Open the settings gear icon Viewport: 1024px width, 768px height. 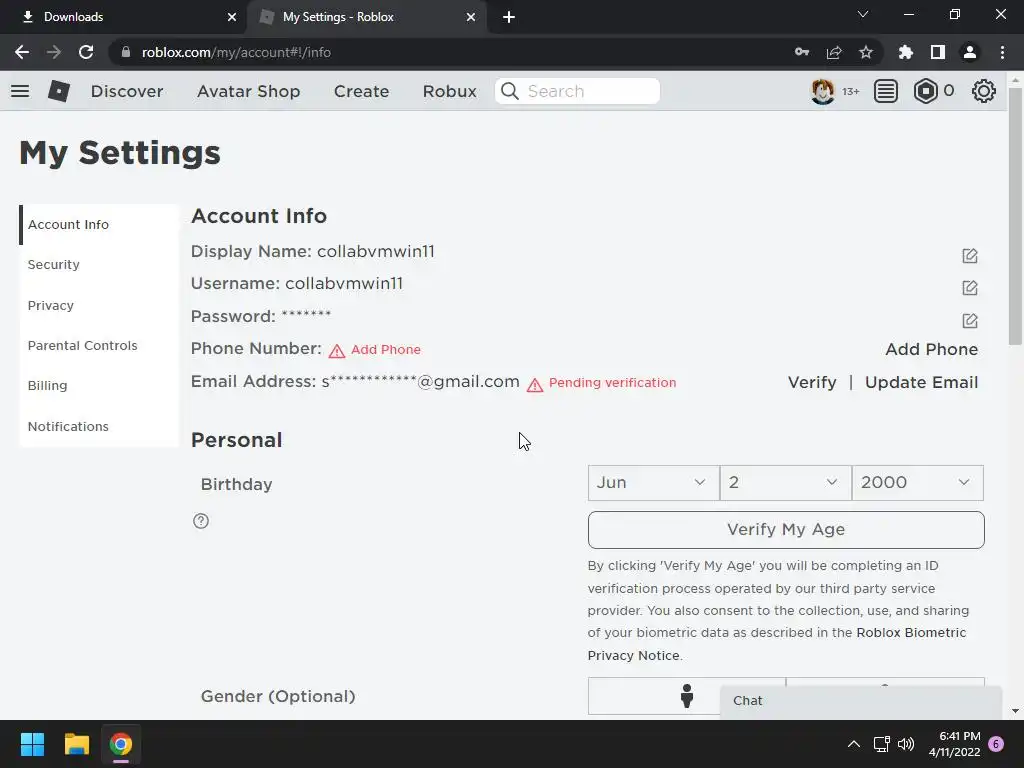(984, 91)
